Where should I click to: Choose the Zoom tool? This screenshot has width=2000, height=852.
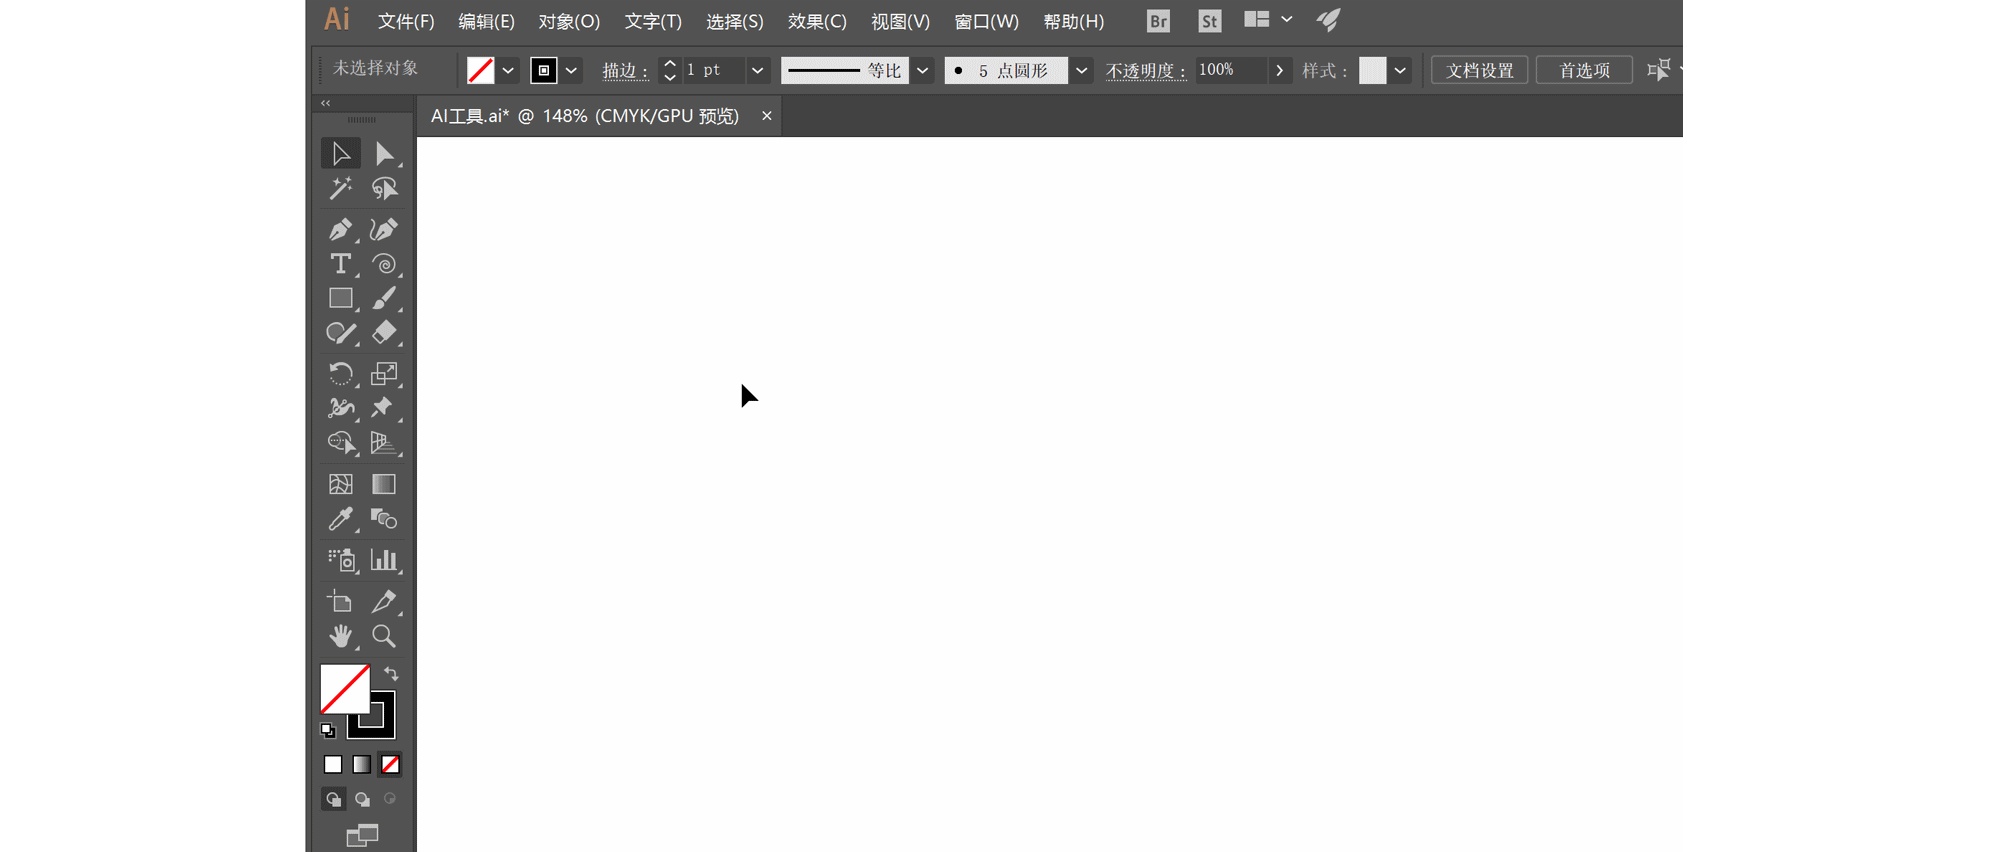384,636
